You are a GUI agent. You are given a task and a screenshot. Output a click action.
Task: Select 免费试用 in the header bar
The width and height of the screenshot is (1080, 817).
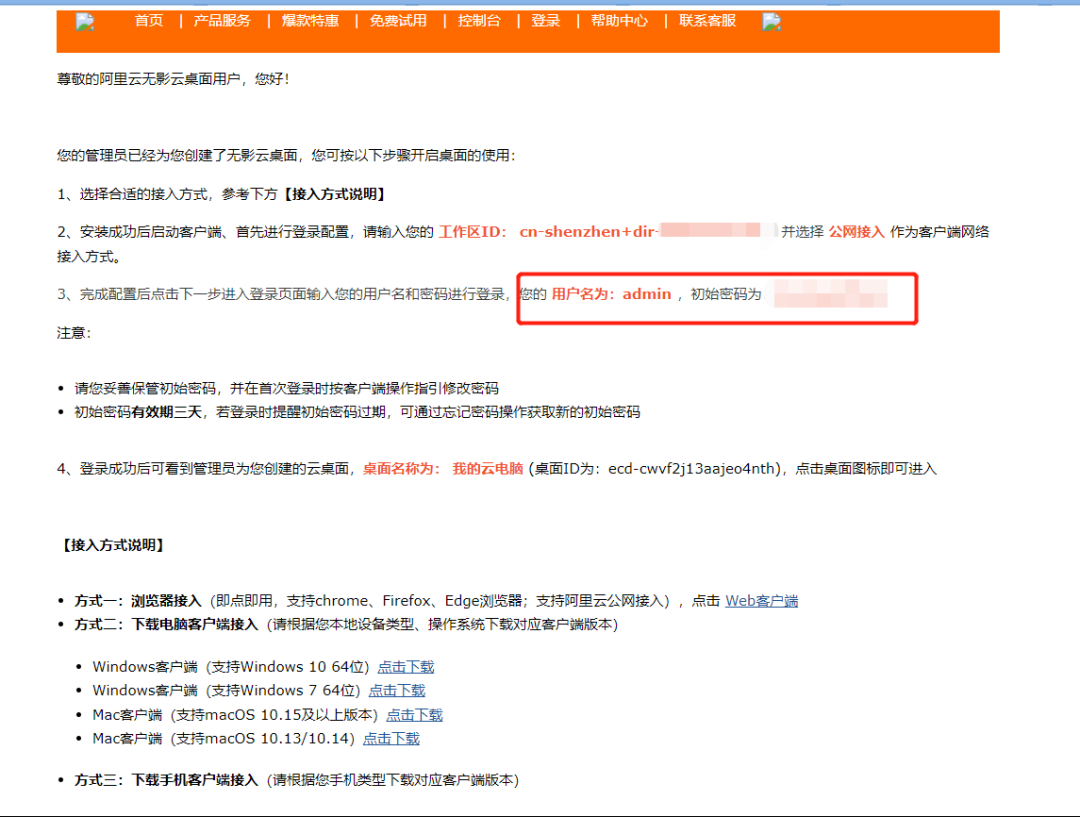tap(398, 21)
